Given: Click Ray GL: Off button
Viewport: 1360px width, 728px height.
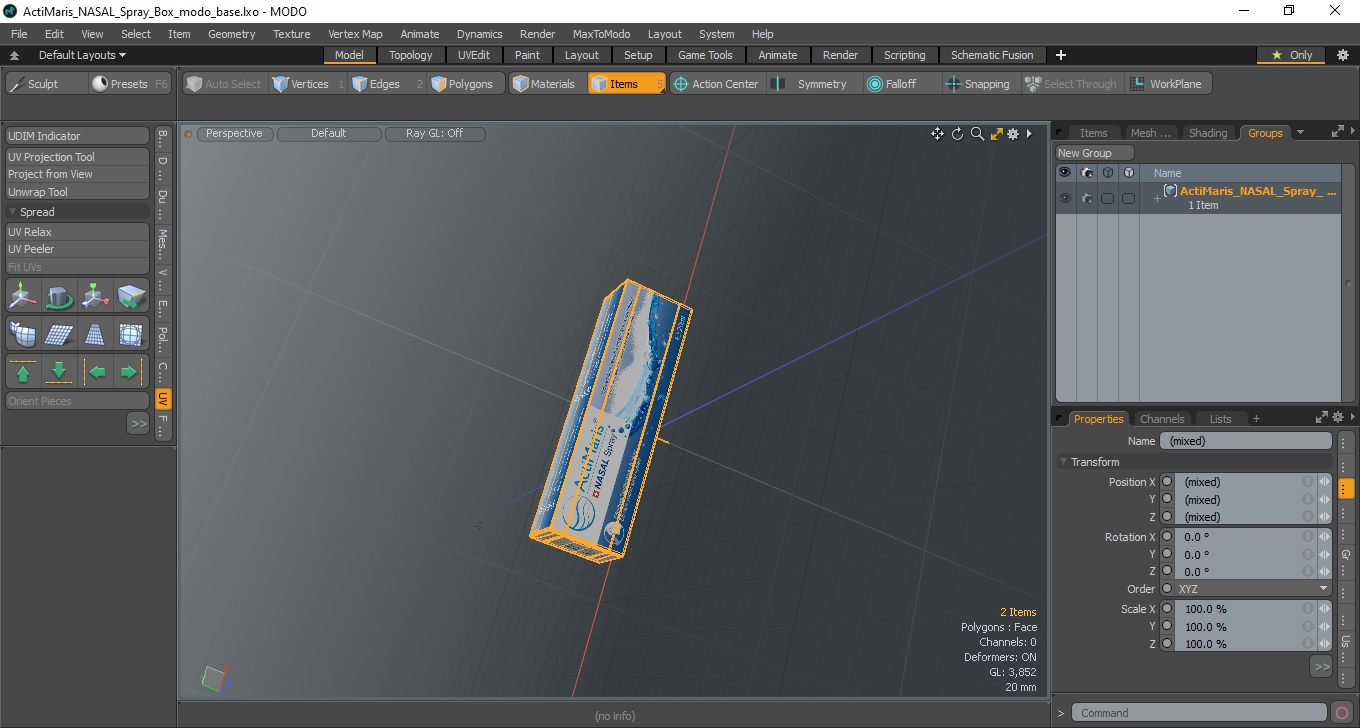Looking at the screenshot, I should [435, 133].
